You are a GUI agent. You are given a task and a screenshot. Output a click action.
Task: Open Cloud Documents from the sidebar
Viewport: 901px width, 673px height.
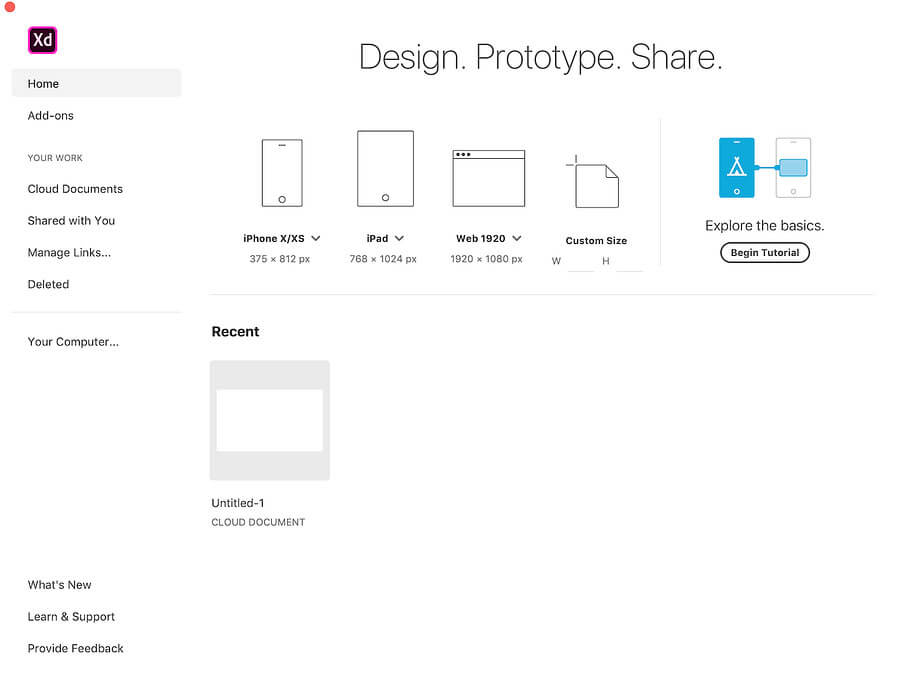(x=75, y=189)
